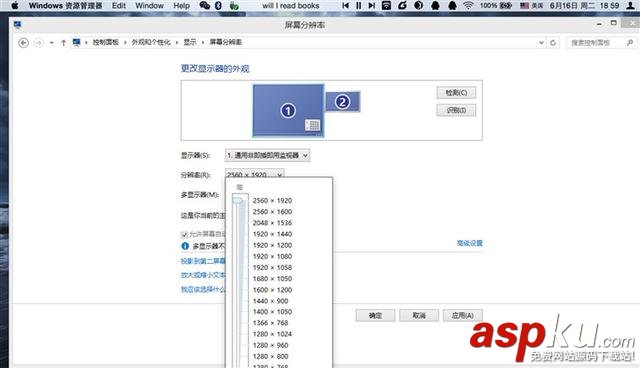Click the 应用(A) apply button
Viewport: 640px width, 368px height.
[462, 315]
